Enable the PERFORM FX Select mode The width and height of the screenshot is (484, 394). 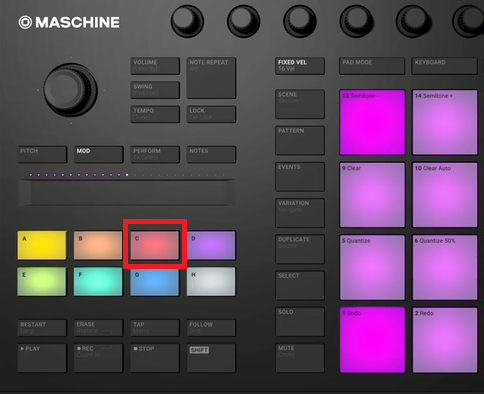tap(155, 154)
